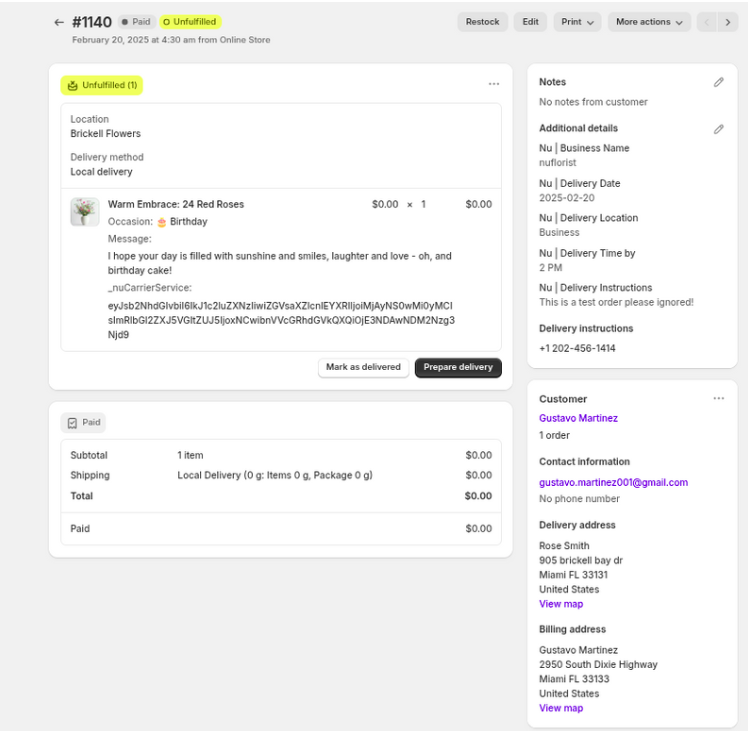Edit Additional details via pencil icon
This screenshot has width=748, height=731.
click(718, 129)
